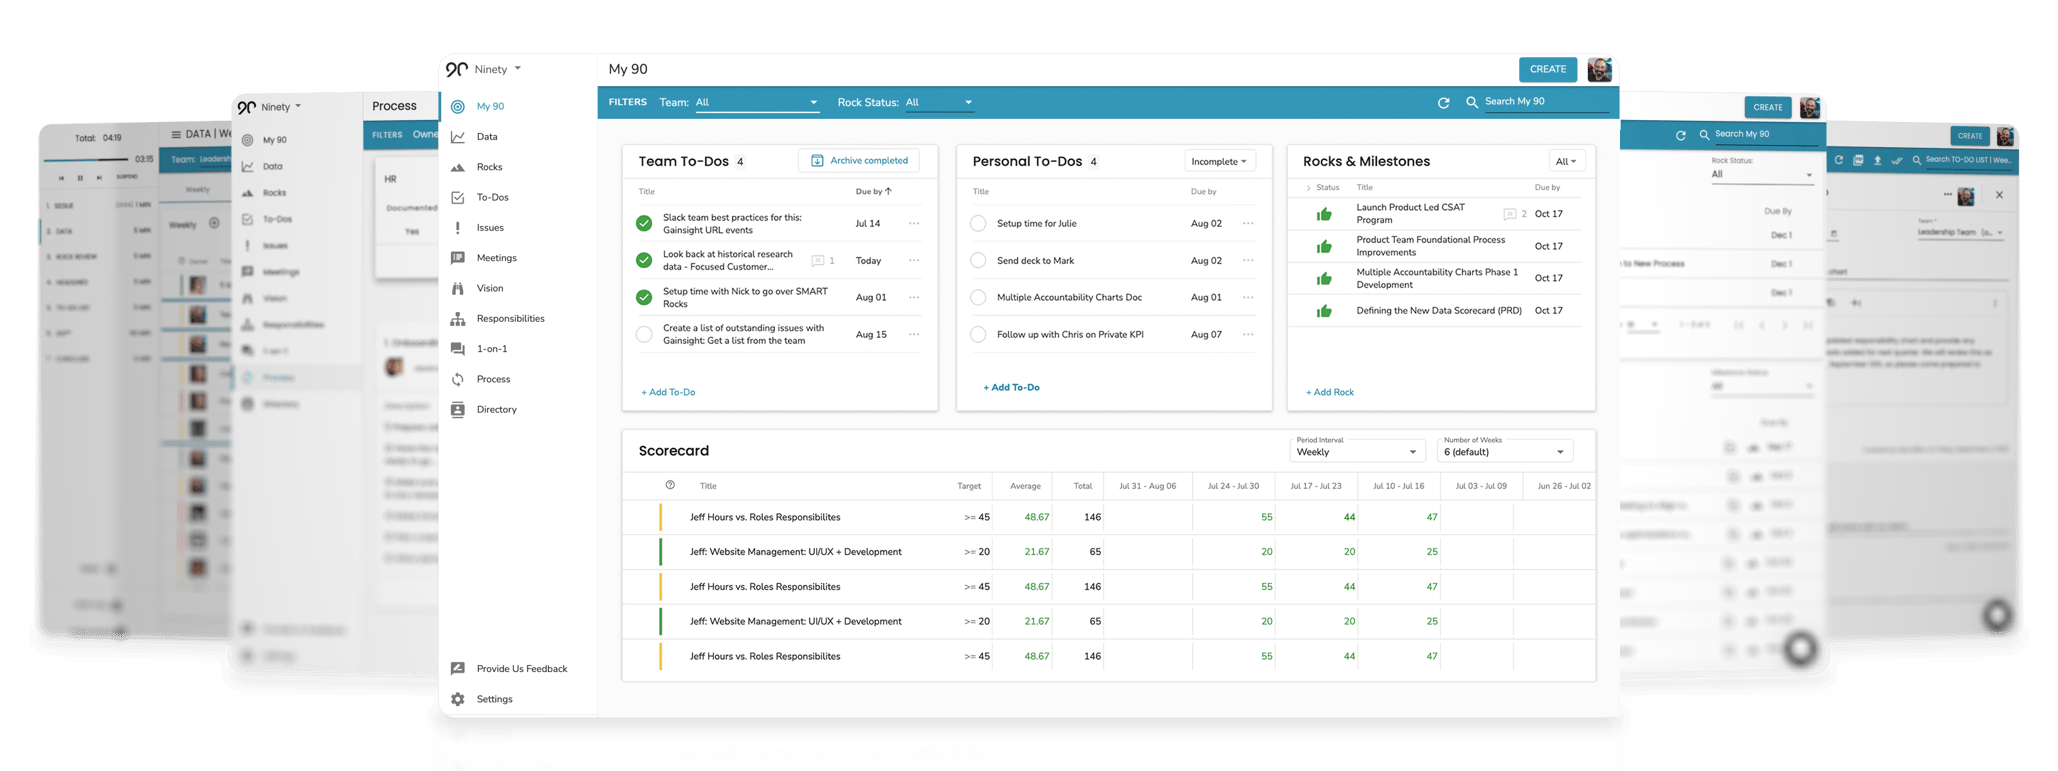Click the Settings gear icon in the sidebar

pos(458,699)
